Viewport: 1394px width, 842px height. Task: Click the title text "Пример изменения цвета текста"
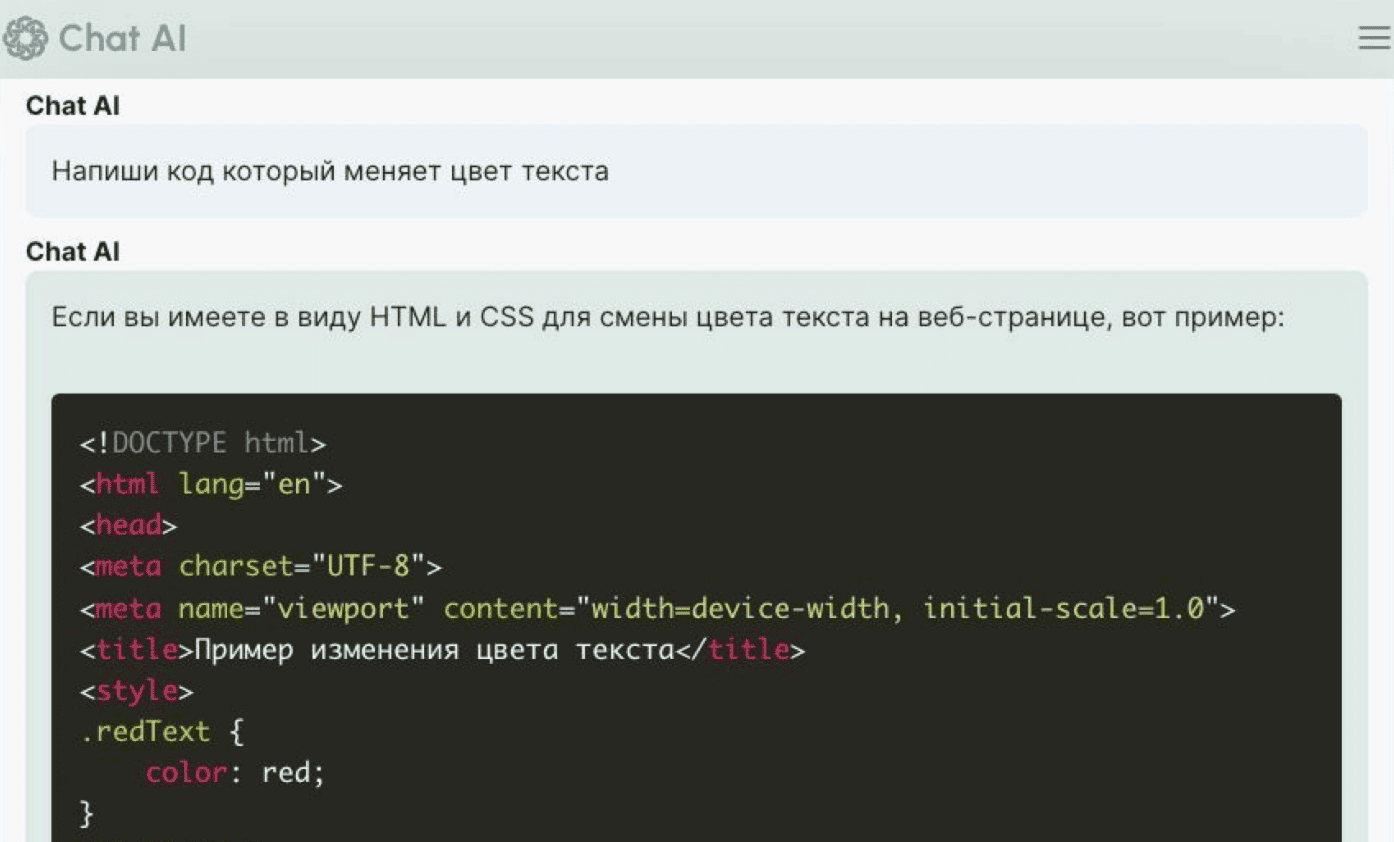(433, 650)
